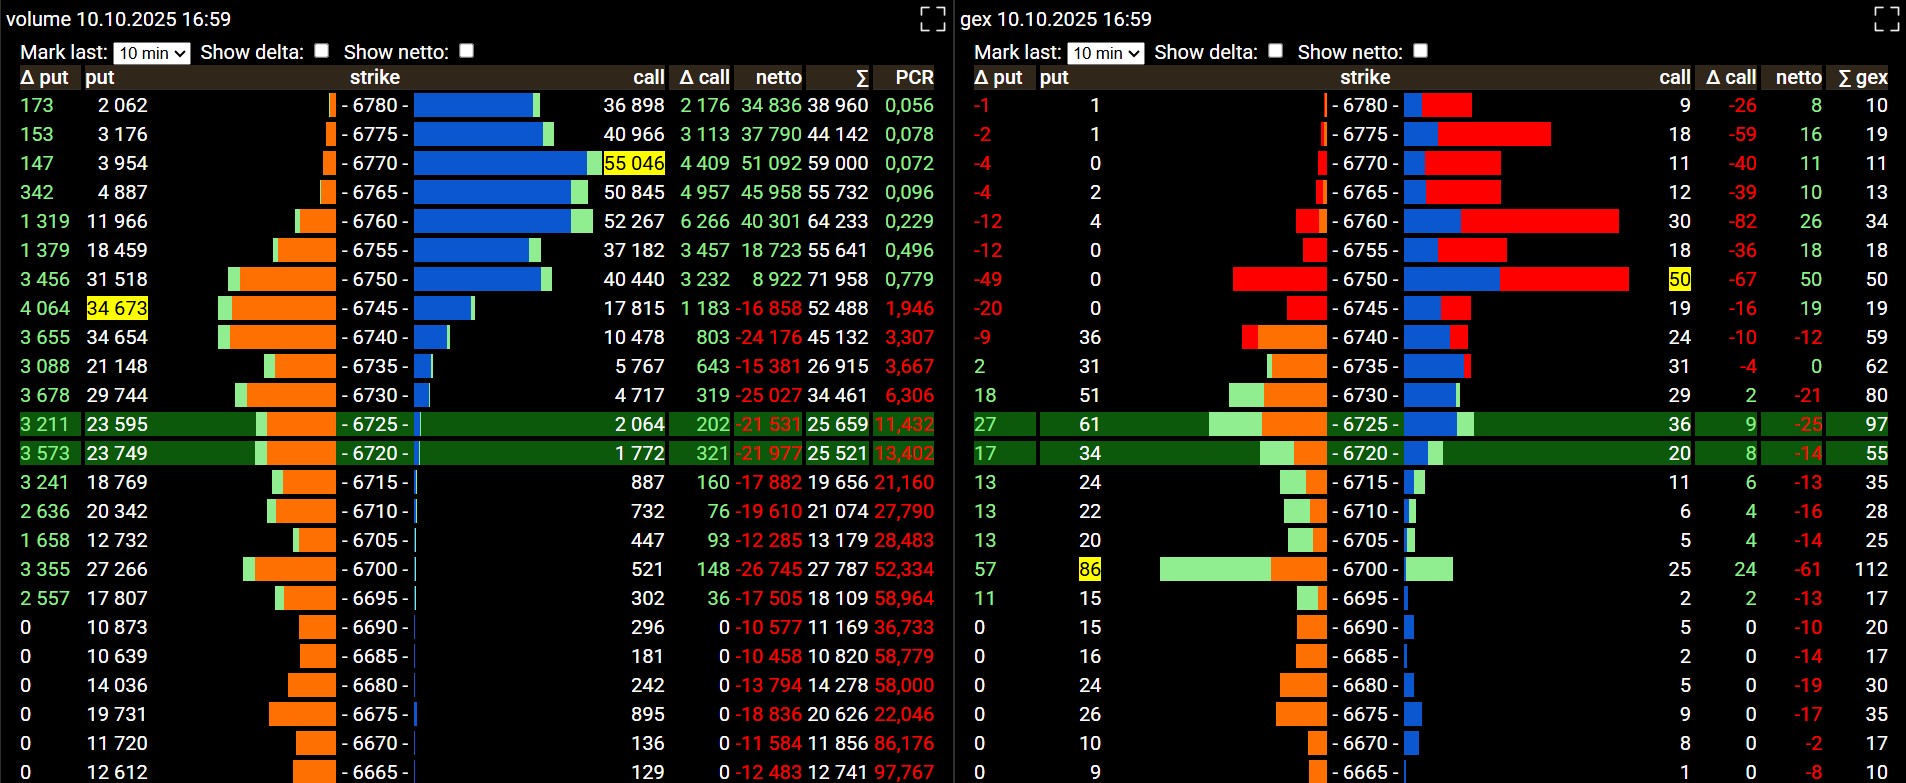Open the Mark last dropdown in gex panel
The height and width of the screenshot is (783, 1906).
click(x=1106, y=53)
